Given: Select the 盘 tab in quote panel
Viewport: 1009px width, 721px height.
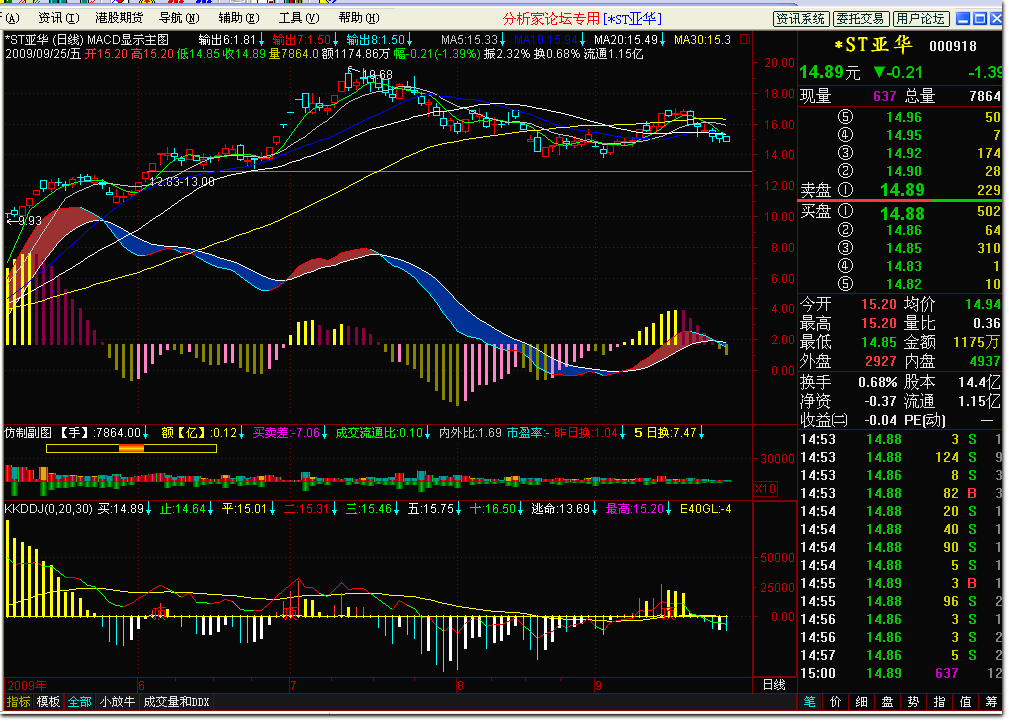Looking at the screenshot, I should [x=887, y=702].
